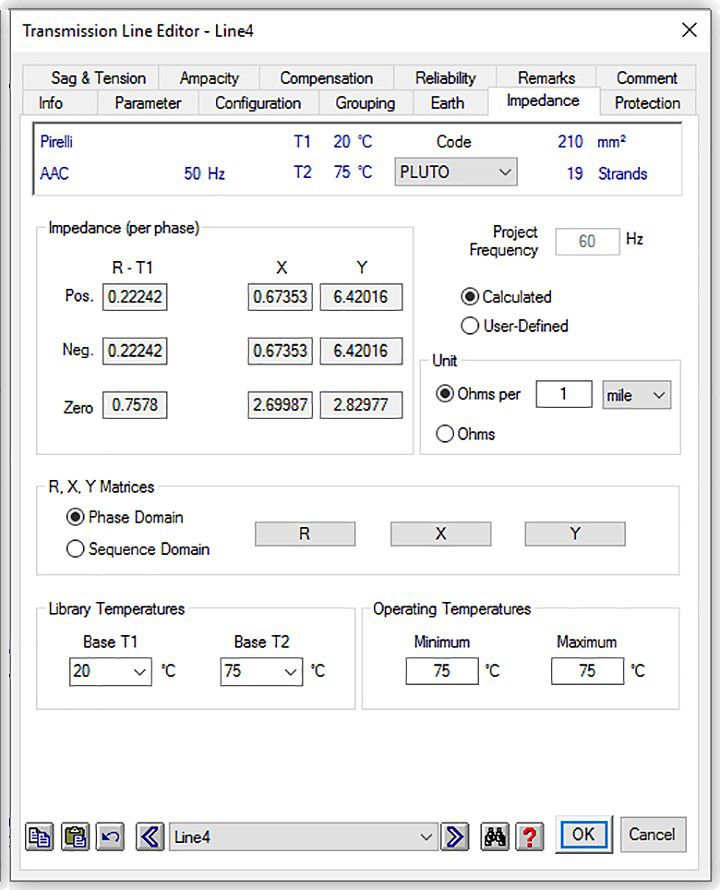Viewport: 720px width, 890px height.
Task: Click the X matrix button
Action: pyautogui.click(x=441, y=534)
